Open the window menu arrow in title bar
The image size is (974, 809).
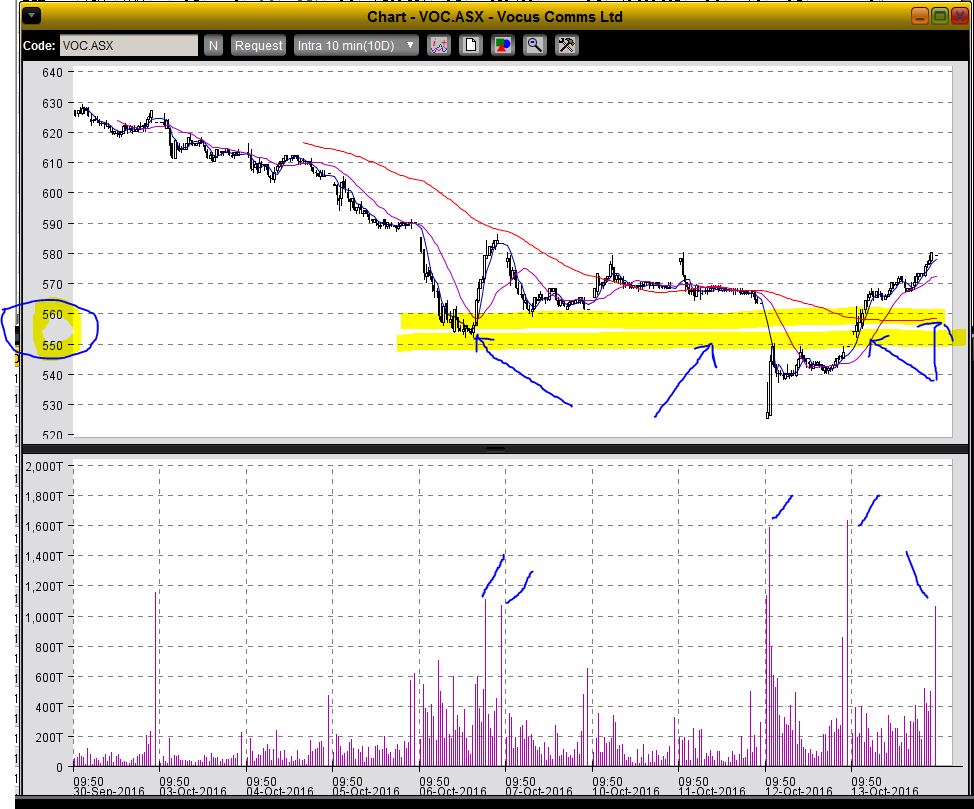(32, 16)
